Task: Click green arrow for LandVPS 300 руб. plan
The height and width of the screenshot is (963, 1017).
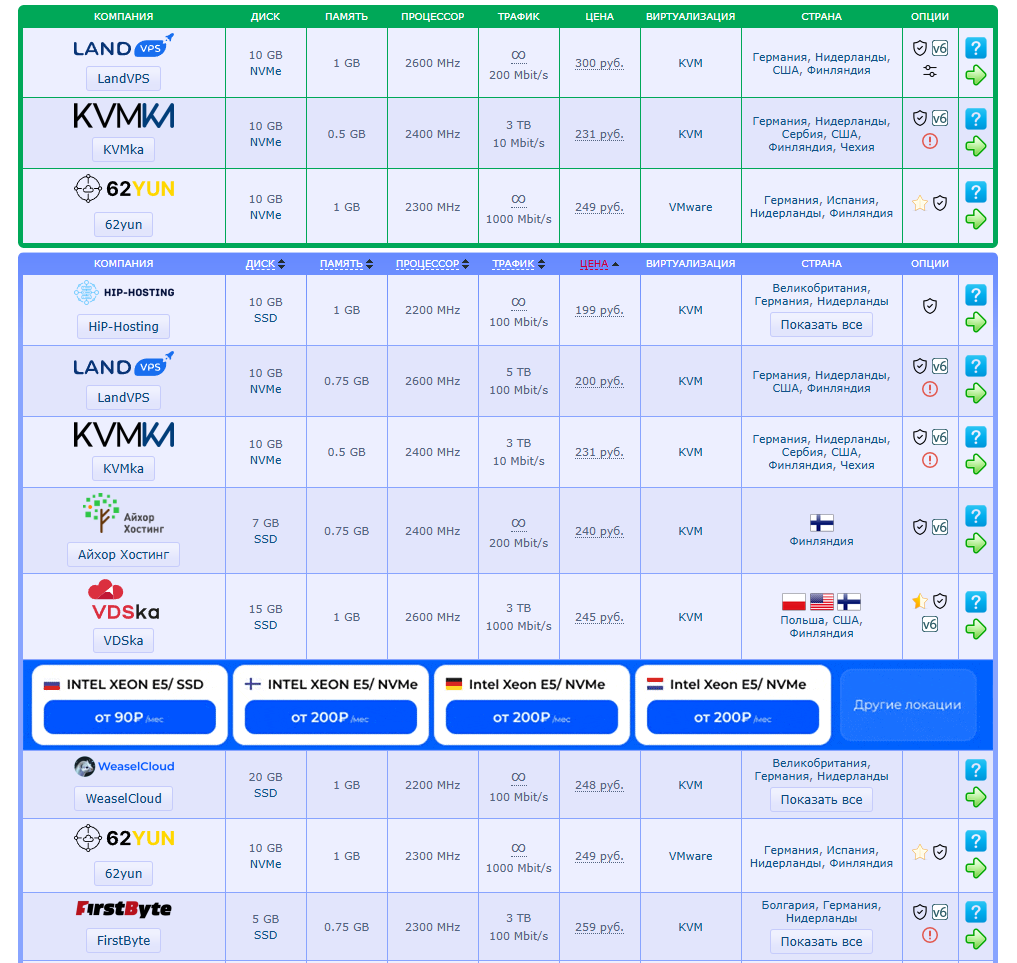Action: (x=975, y=75)
